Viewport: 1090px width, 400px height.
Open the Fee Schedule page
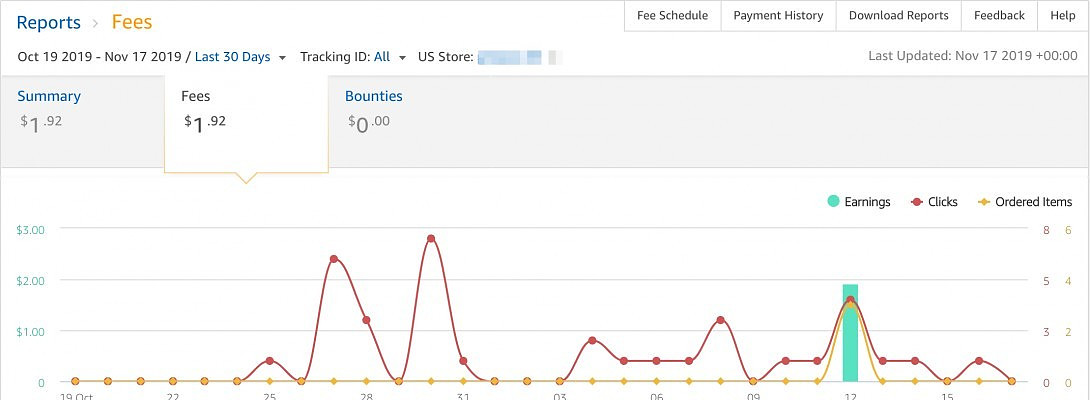click(x=672, y=16)
